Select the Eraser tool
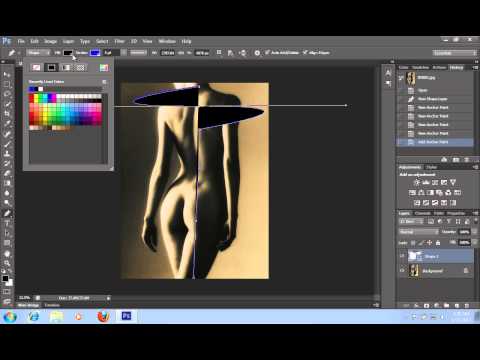 point(7,173)
